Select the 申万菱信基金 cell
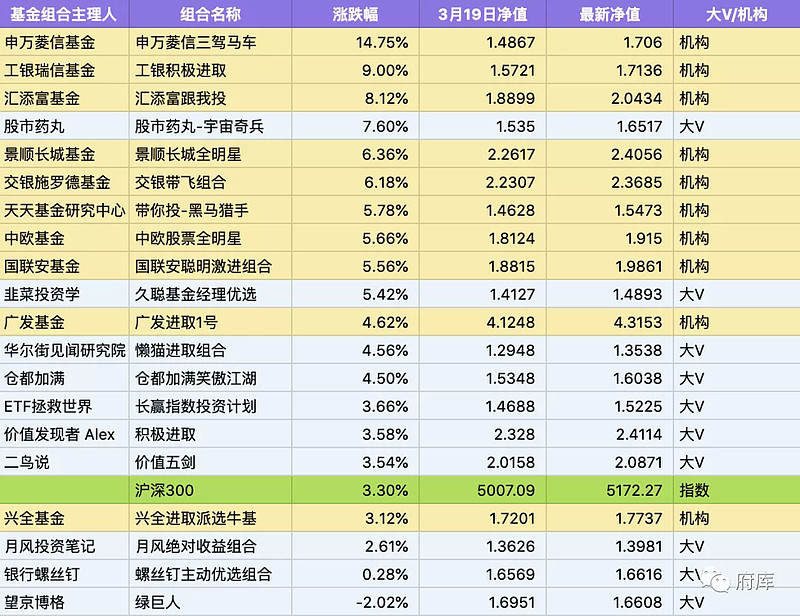The width and height of the screenshot is (800, 616). [64, 42]
